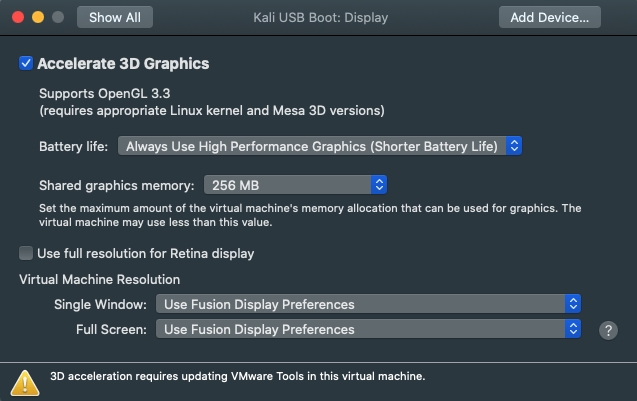Open the Full Screen resolution dropdown
637x401 pixels.
(x=368, y=329)
